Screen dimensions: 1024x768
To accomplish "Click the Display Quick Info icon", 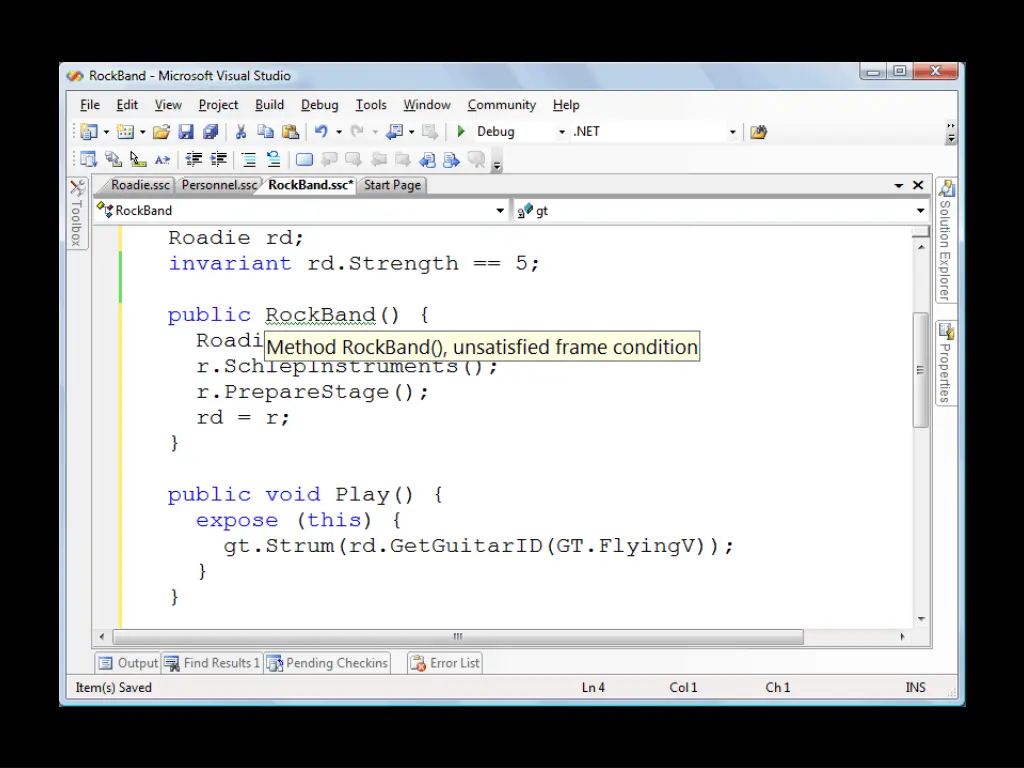I will [137, 159].
